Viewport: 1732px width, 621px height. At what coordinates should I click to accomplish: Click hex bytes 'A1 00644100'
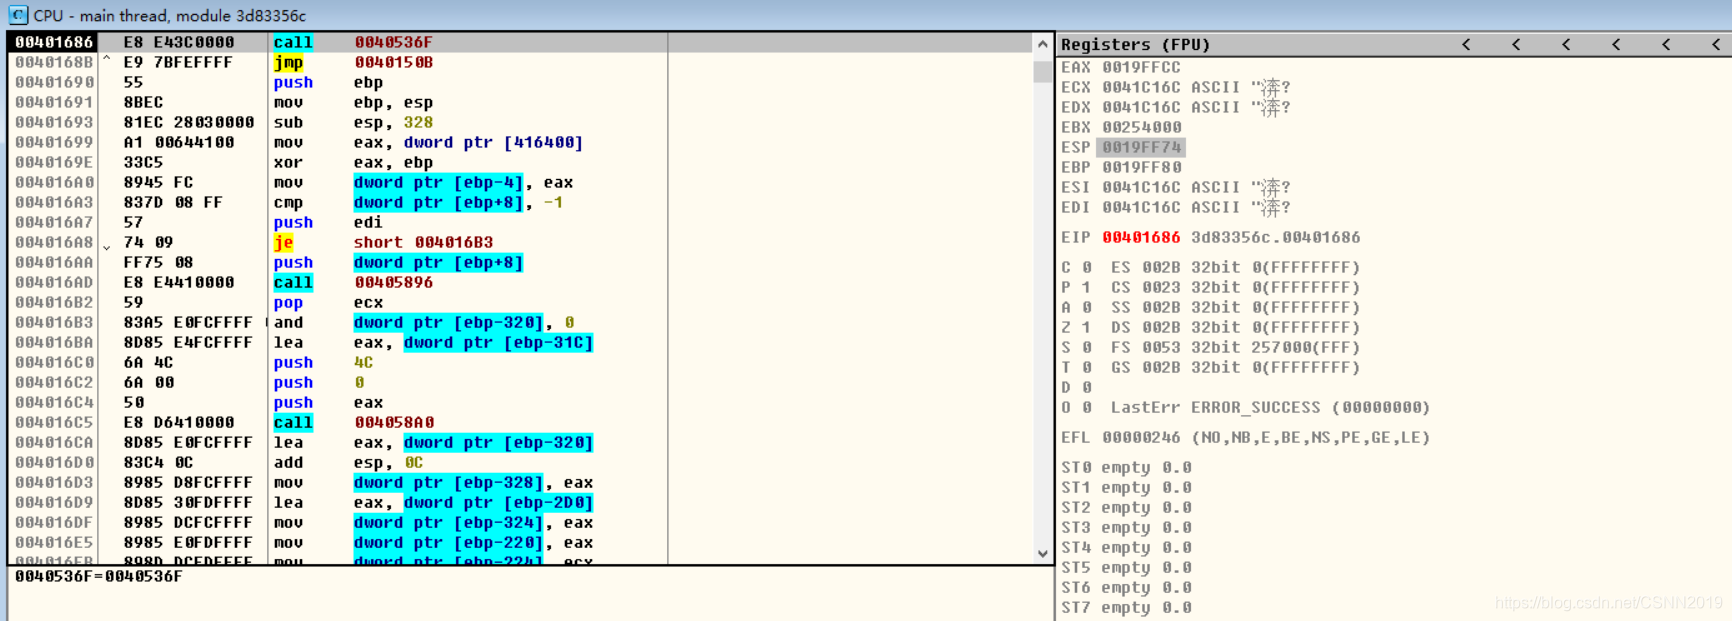point(178,142)
